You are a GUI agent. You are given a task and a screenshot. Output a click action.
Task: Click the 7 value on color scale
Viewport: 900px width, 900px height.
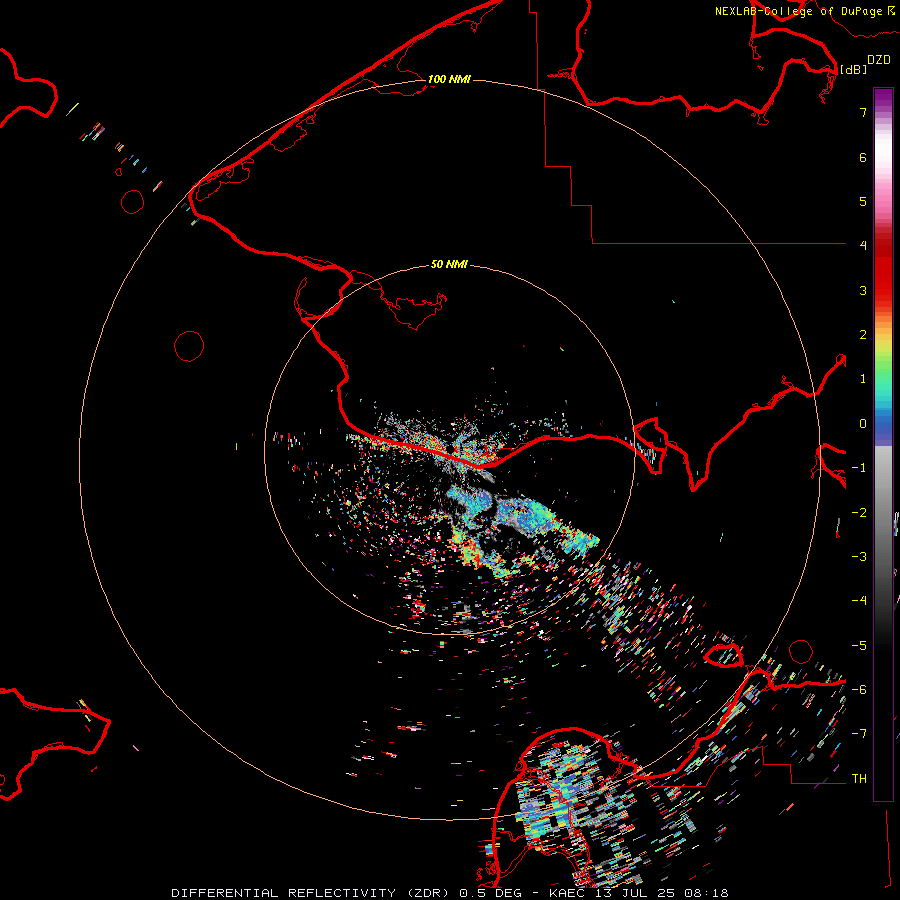863,112
